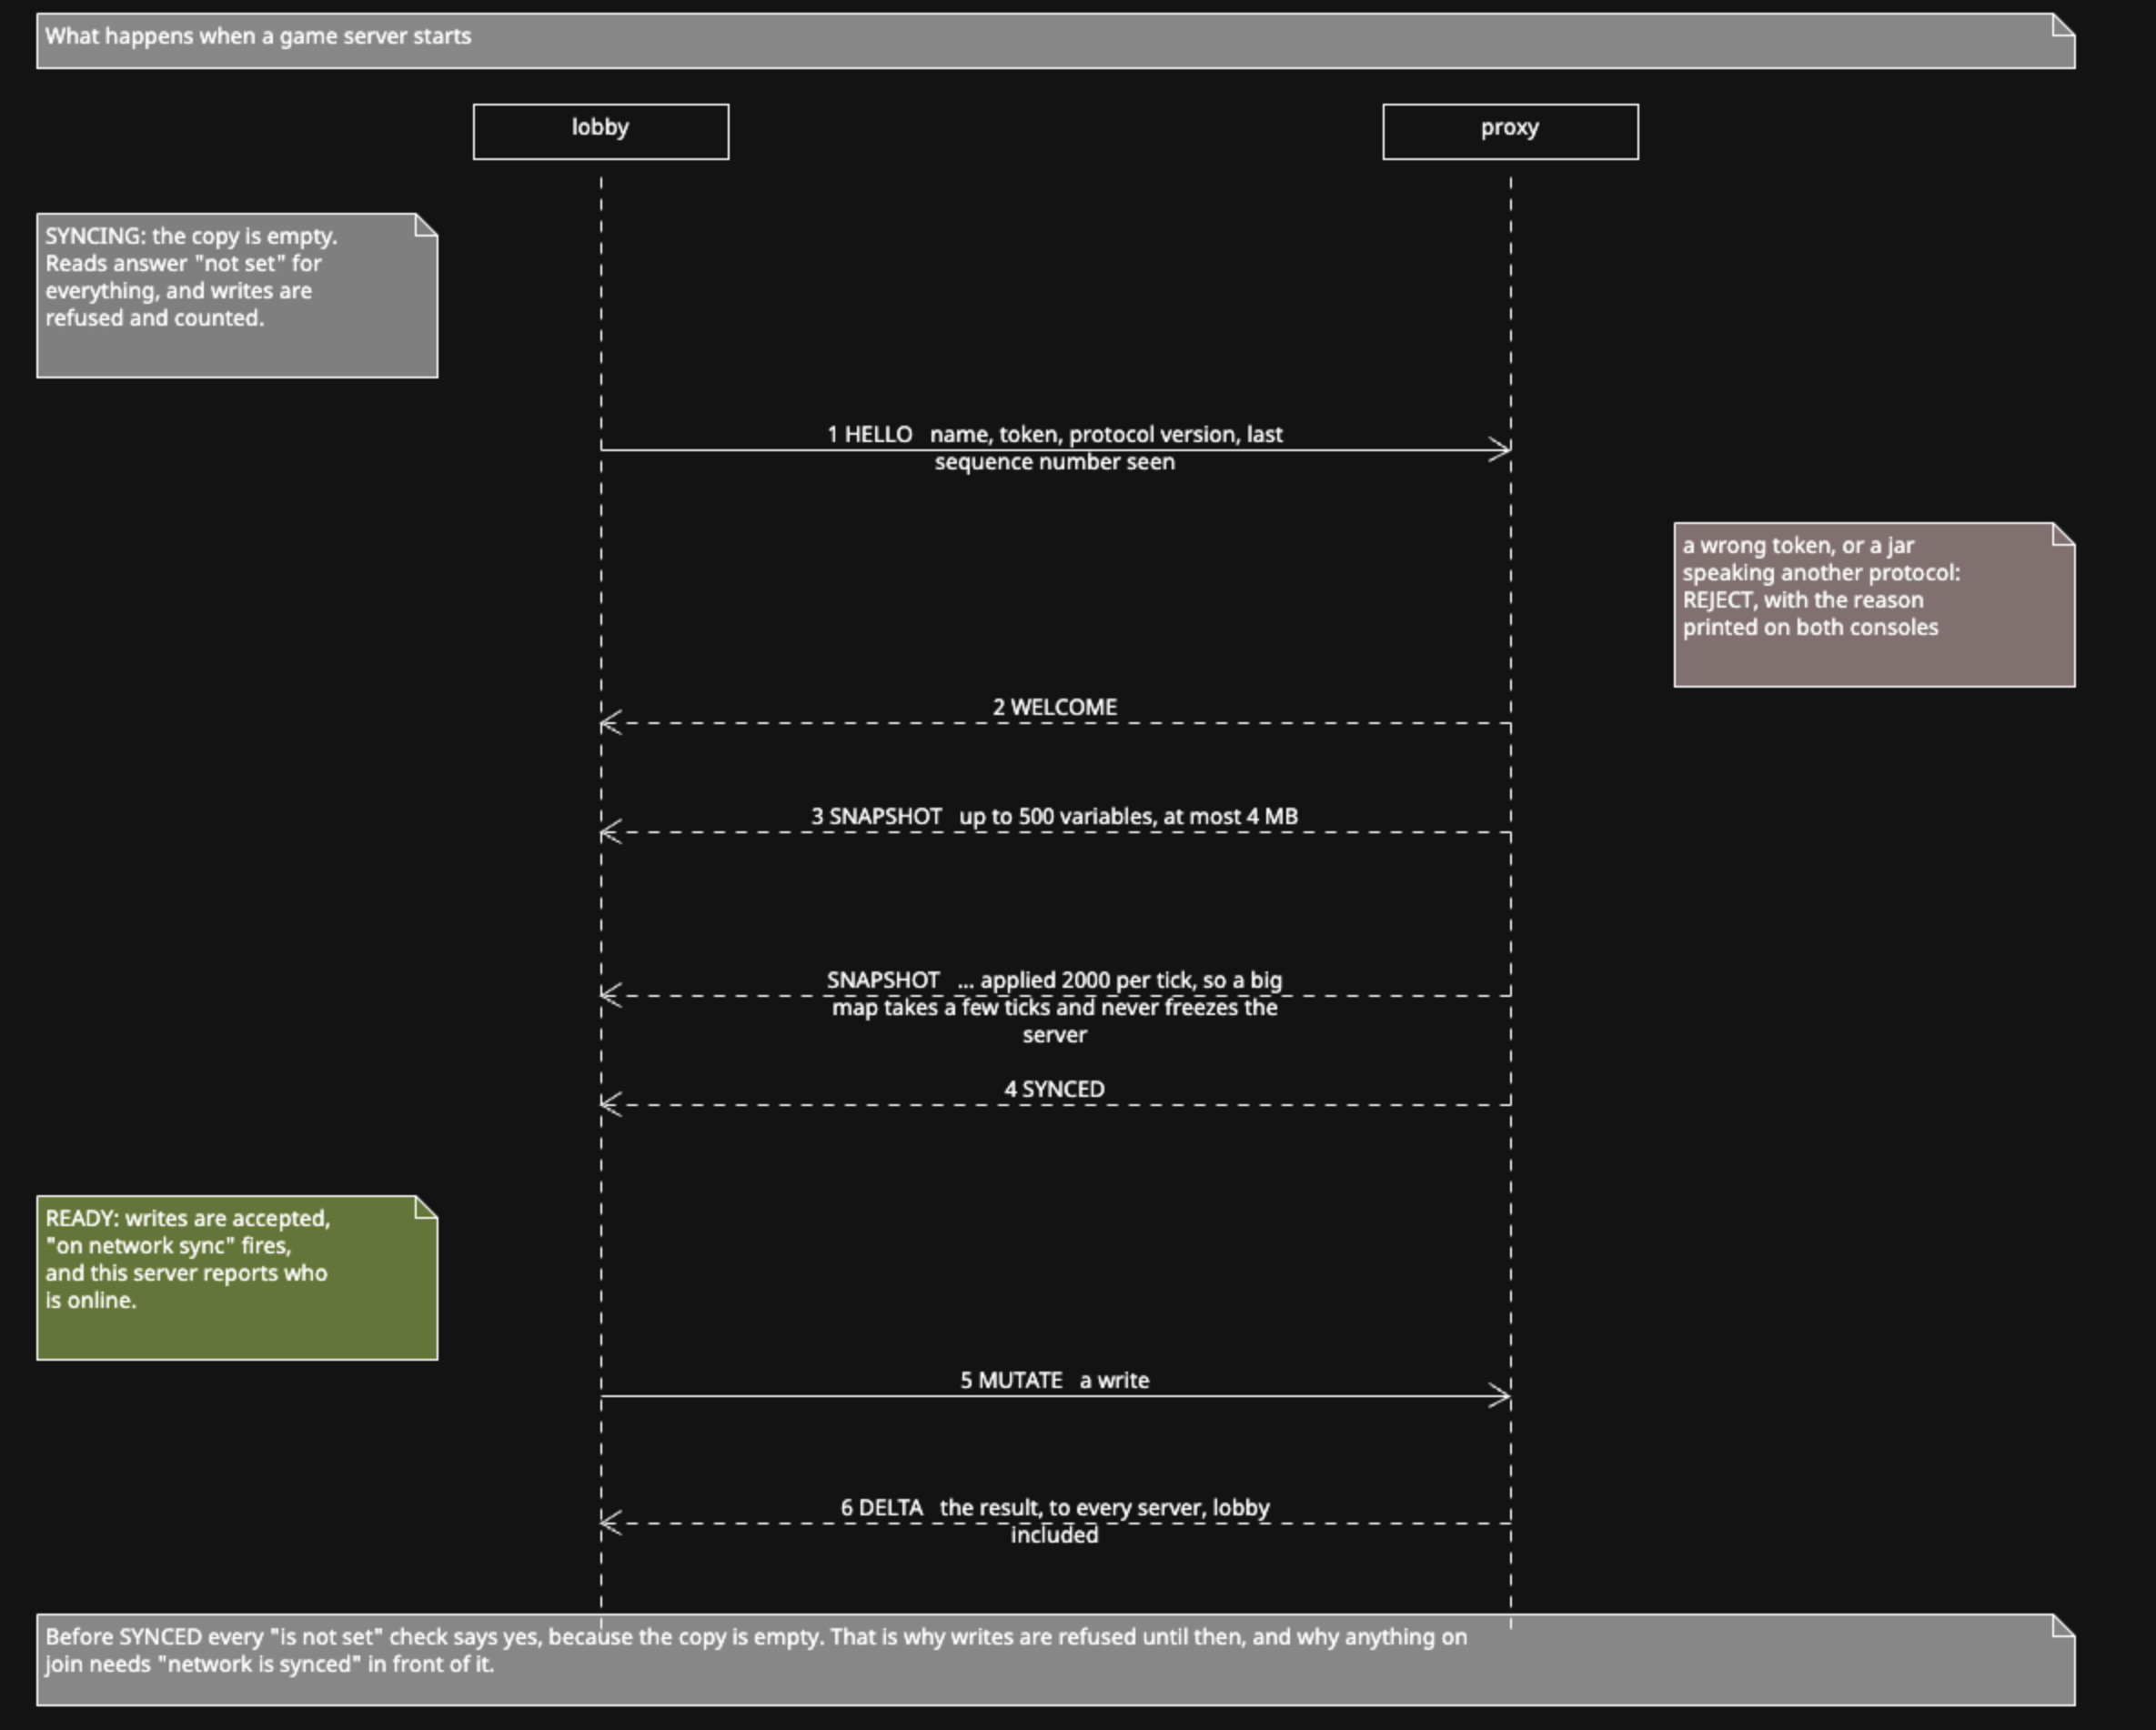Select the title note 'What happens when a game server starts'
The width and height of the screenshot is (2156, 1730).
[x=1056, y=41]
